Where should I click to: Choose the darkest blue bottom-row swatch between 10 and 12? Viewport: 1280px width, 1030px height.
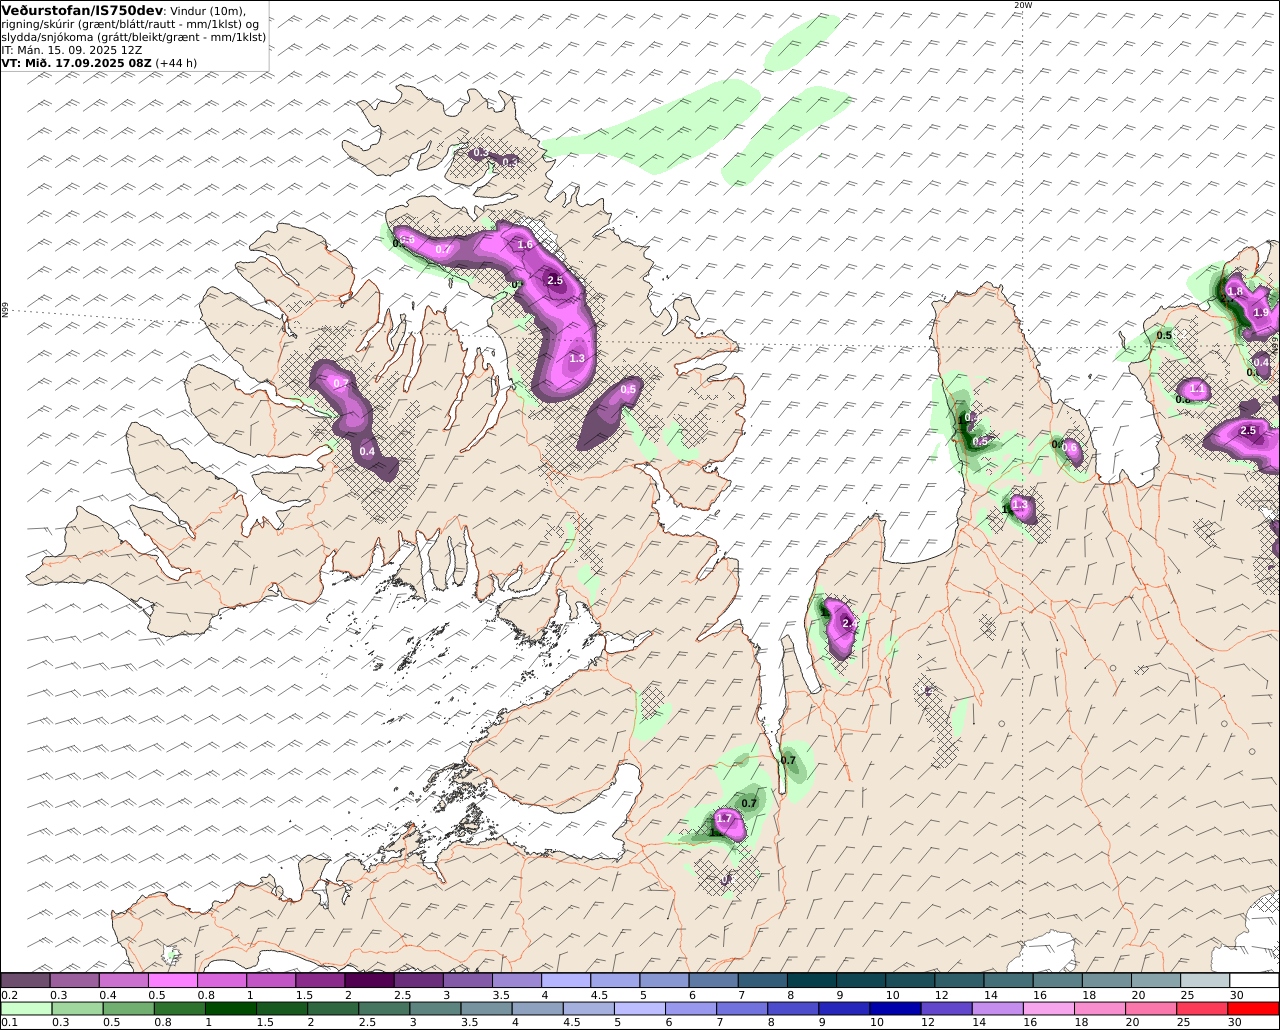[x=896, y=1009]
